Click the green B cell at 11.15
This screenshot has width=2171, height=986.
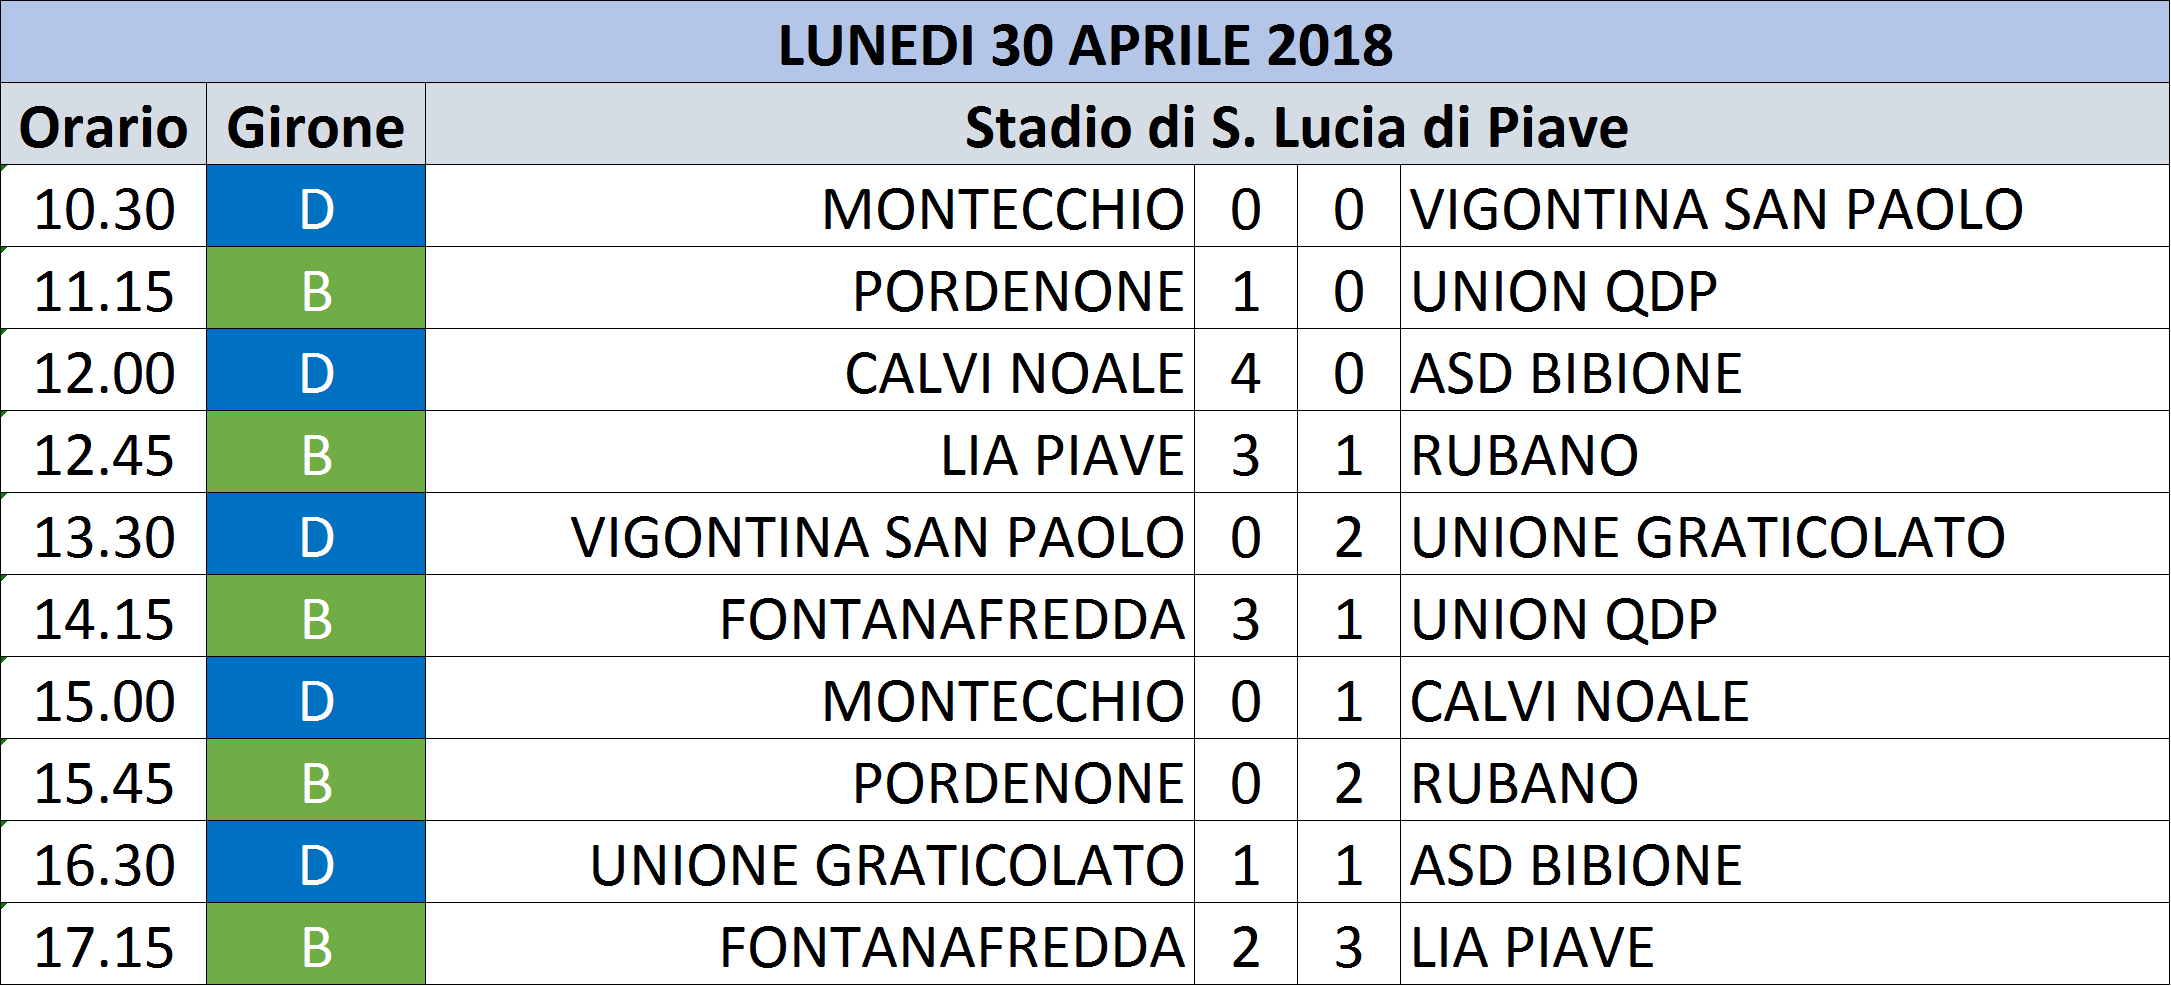pyautogui.click(x=316, y=288)
